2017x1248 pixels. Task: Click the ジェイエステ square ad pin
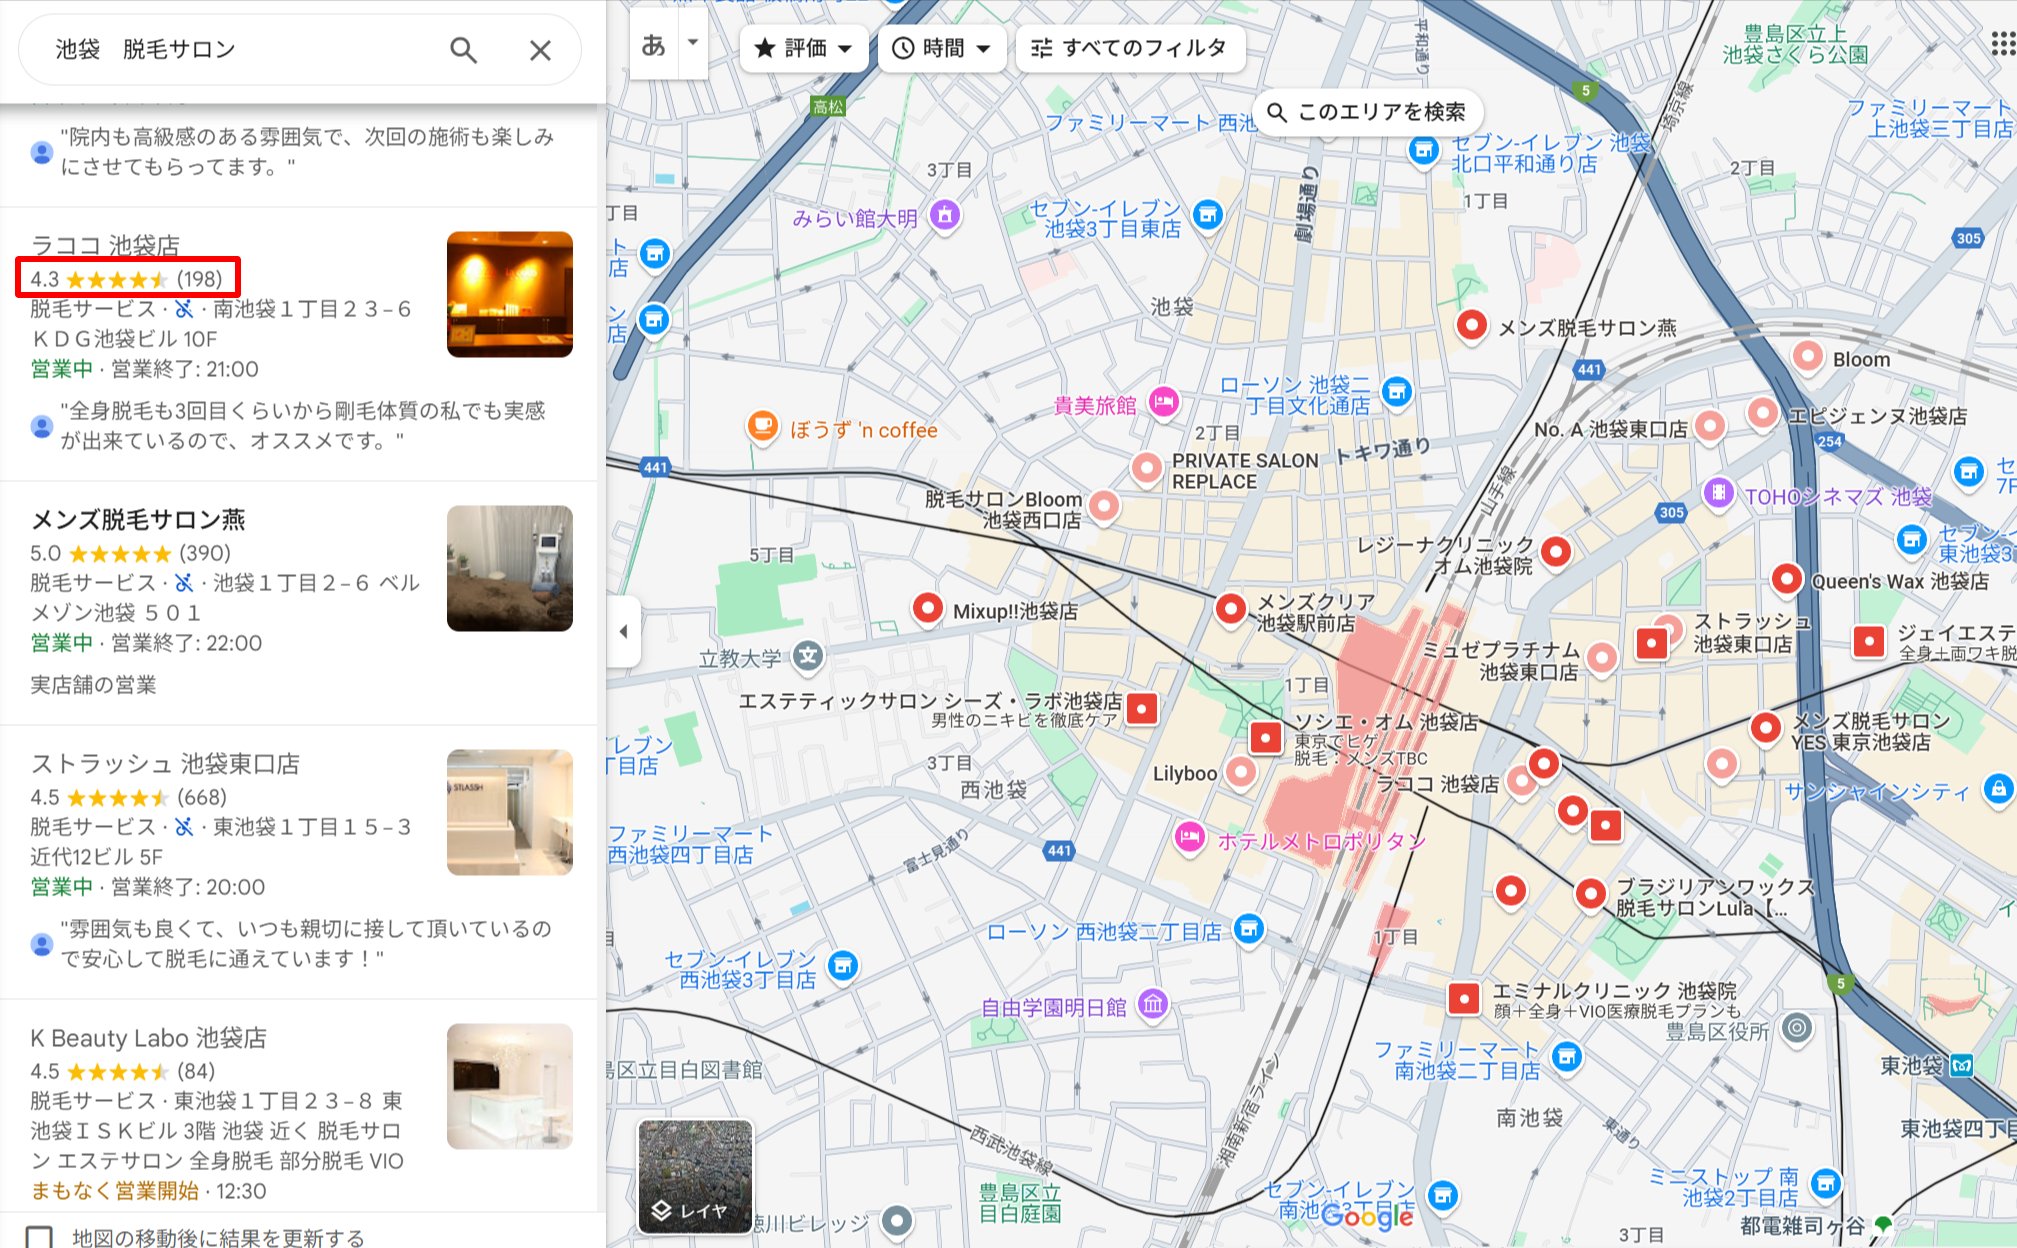pyautogui.click(x=1869, y=641)
